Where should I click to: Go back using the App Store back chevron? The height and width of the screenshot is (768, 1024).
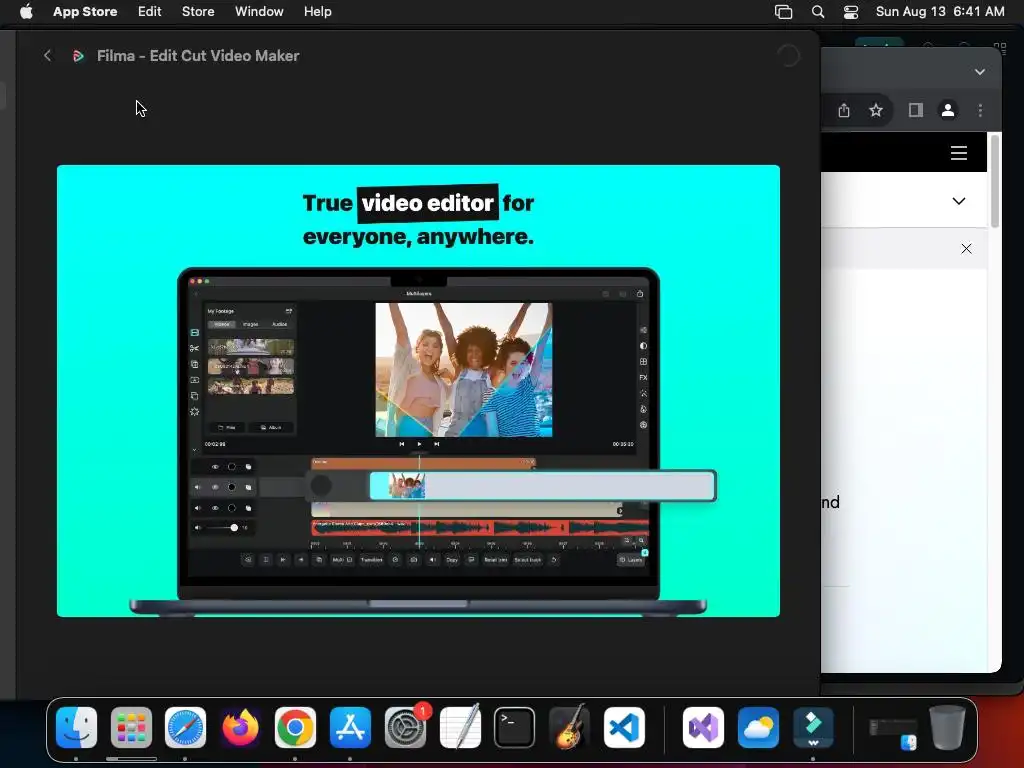point(47,56)
